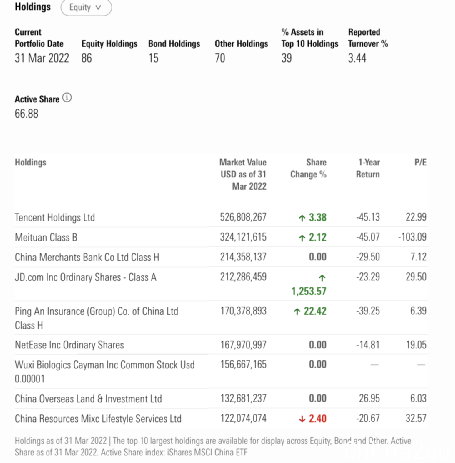The image size is (455, 463).
Task: Open Tencent Holdings Ltd holding
Action: pyautogui.click(x=55, y=217)
